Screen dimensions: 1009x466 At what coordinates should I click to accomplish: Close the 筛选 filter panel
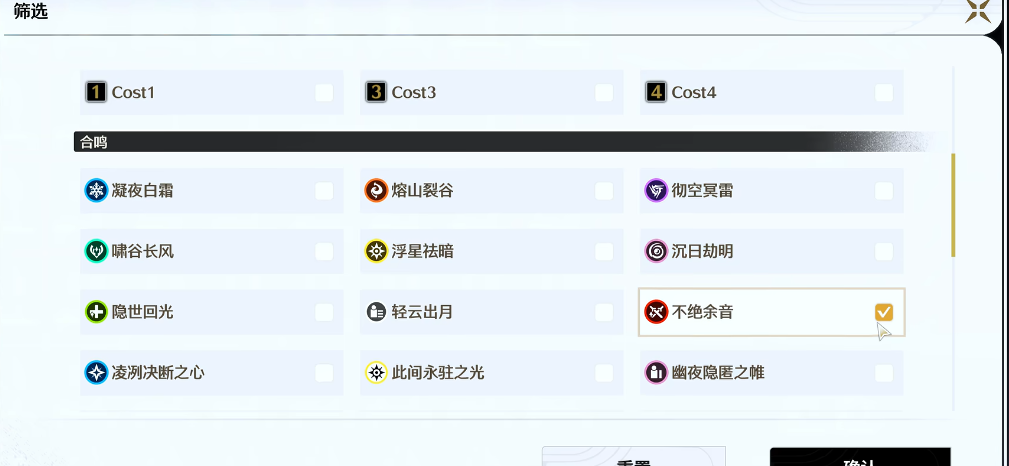[978, 12]
